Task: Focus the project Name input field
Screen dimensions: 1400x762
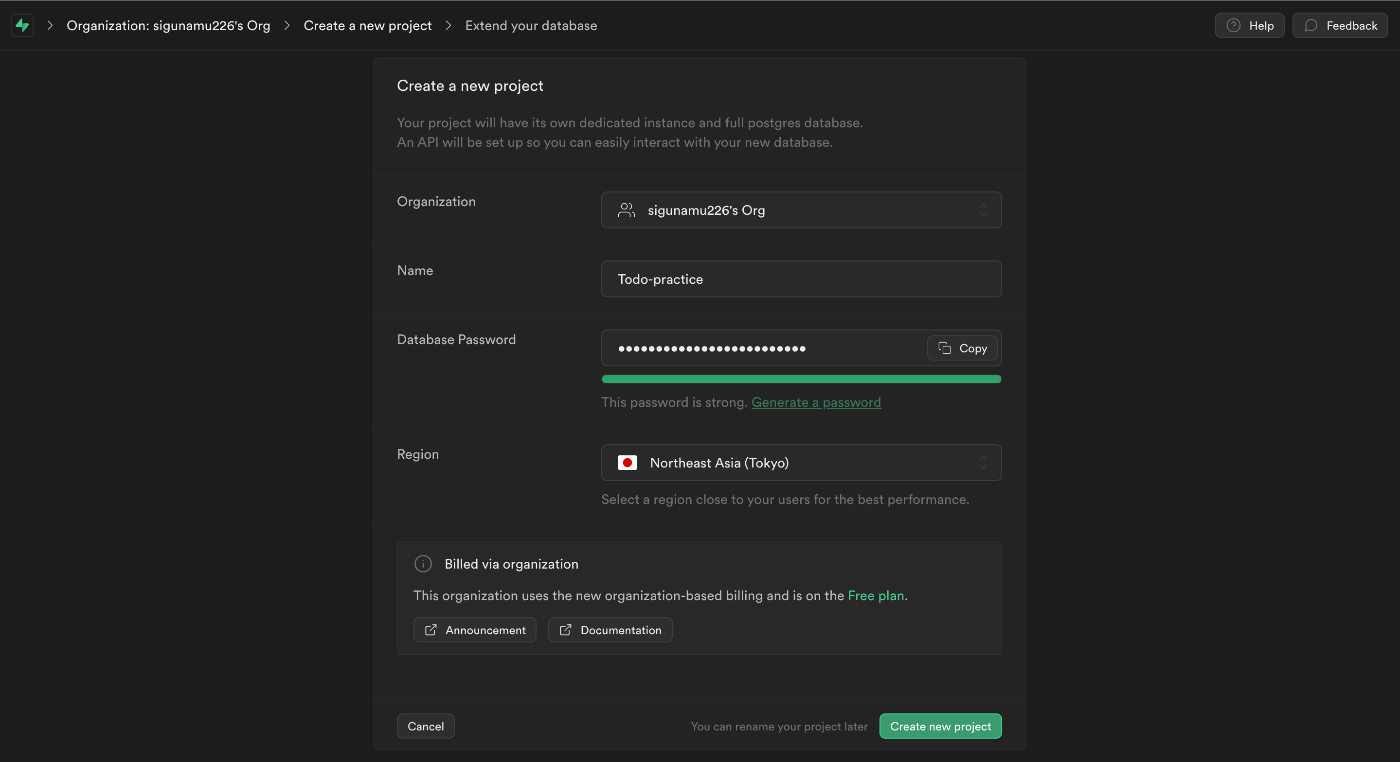Action: point(800,279)
